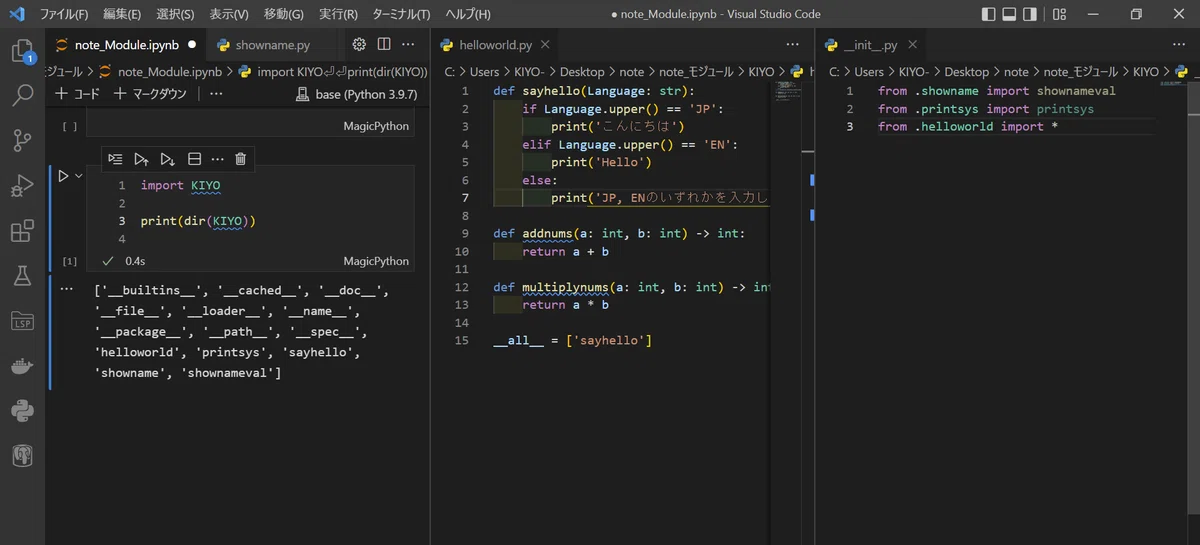Viewport: 1200px width, 545px height.
Task: Open notebook toolbar overflow ellipsis next to マークダウン
Action: [x=216, y=94]
